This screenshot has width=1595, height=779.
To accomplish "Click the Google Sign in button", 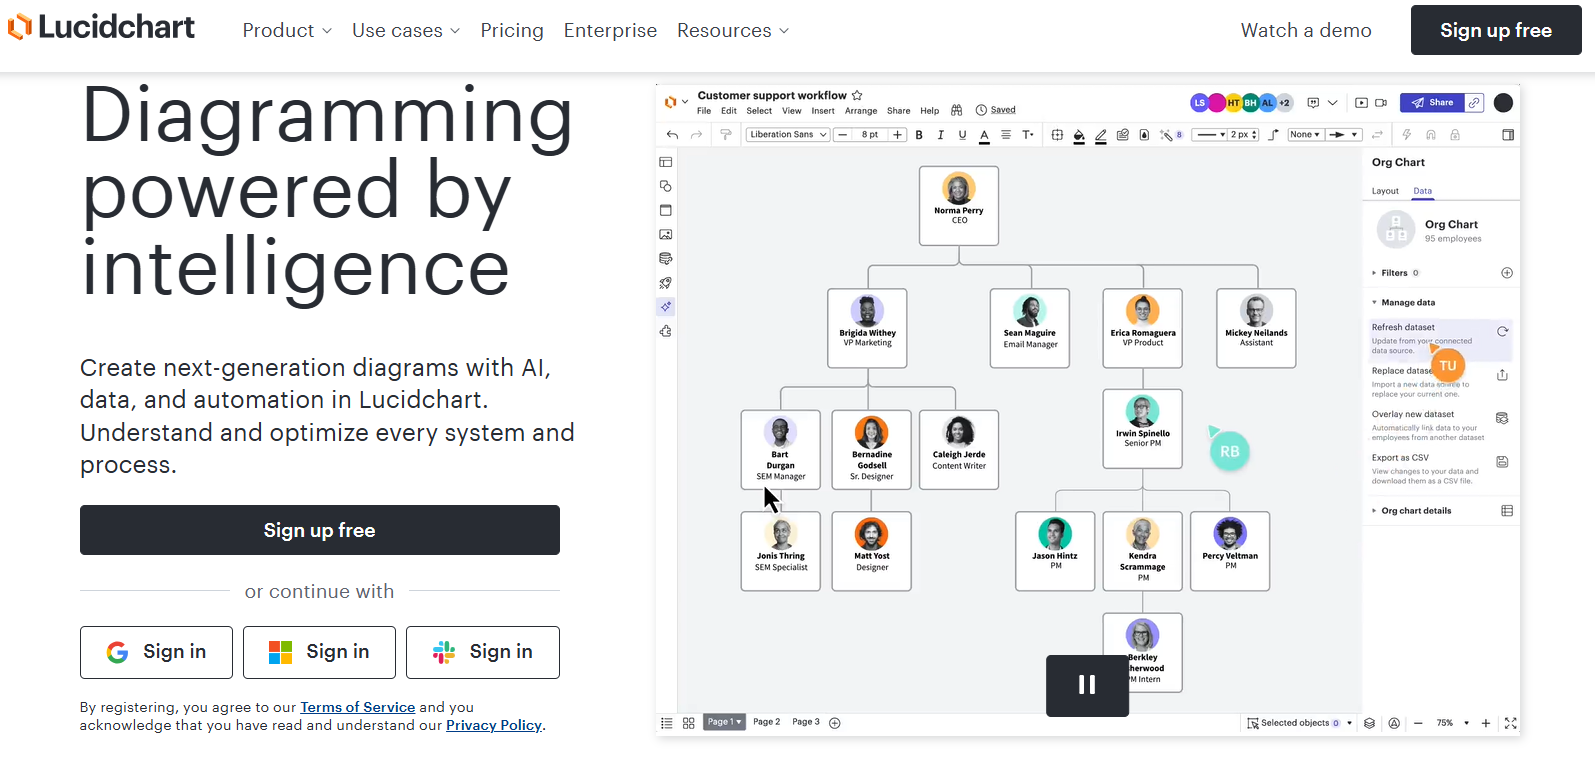I will [x=156, y=652].
